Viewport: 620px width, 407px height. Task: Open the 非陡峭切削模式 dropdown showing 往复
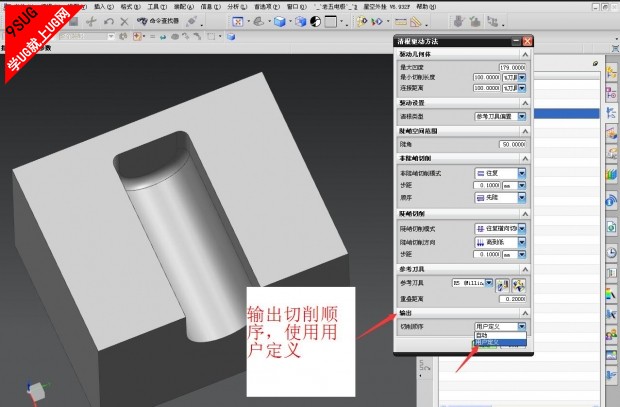click(x=500, y=173)
